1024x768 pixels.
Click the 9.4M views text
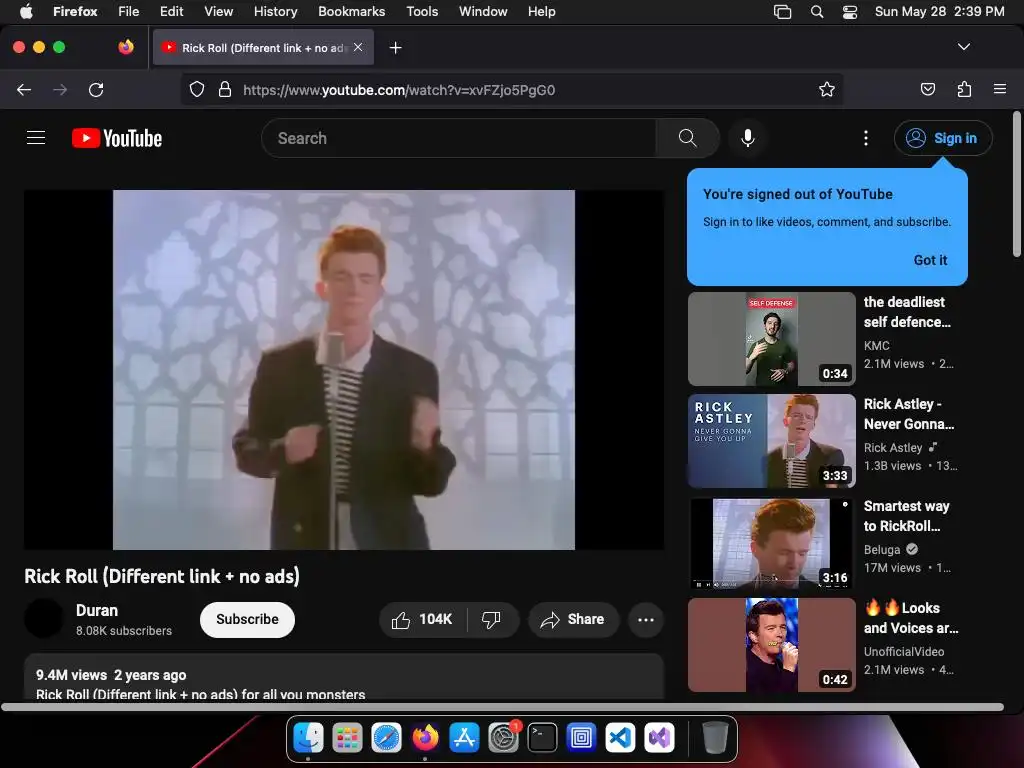click(71, 675)
